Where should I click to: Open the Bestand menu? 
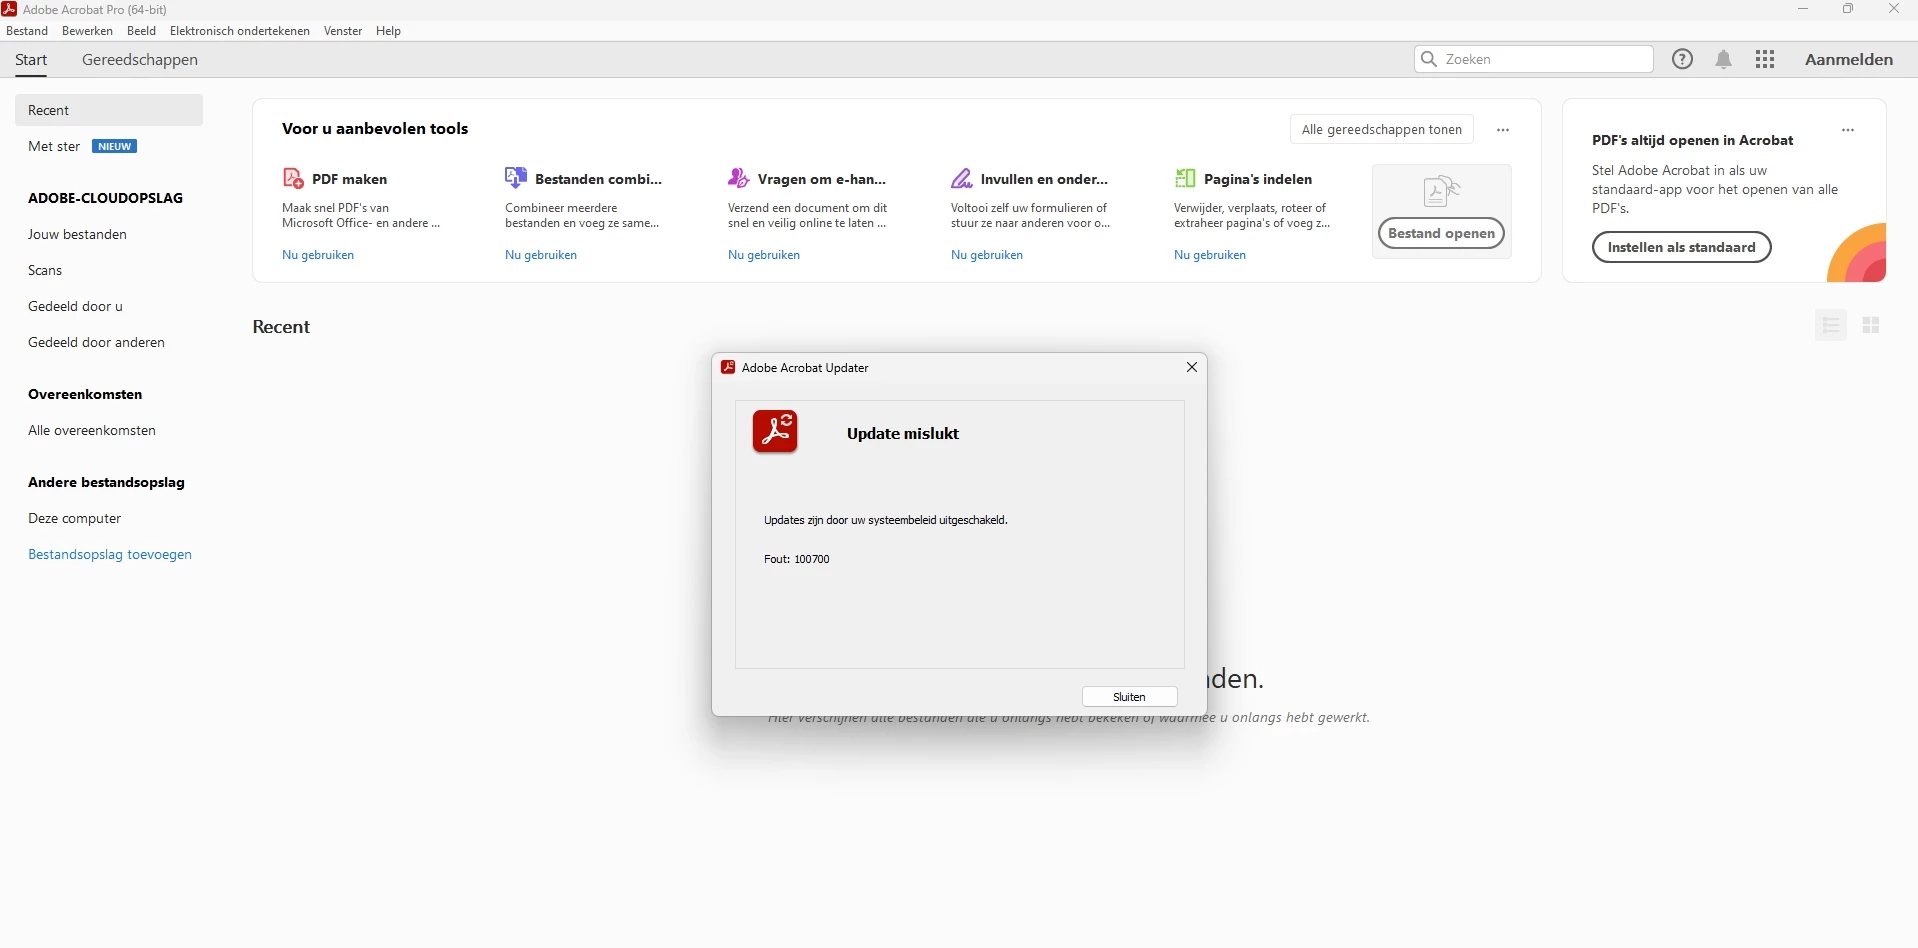[x=27, y=31]
